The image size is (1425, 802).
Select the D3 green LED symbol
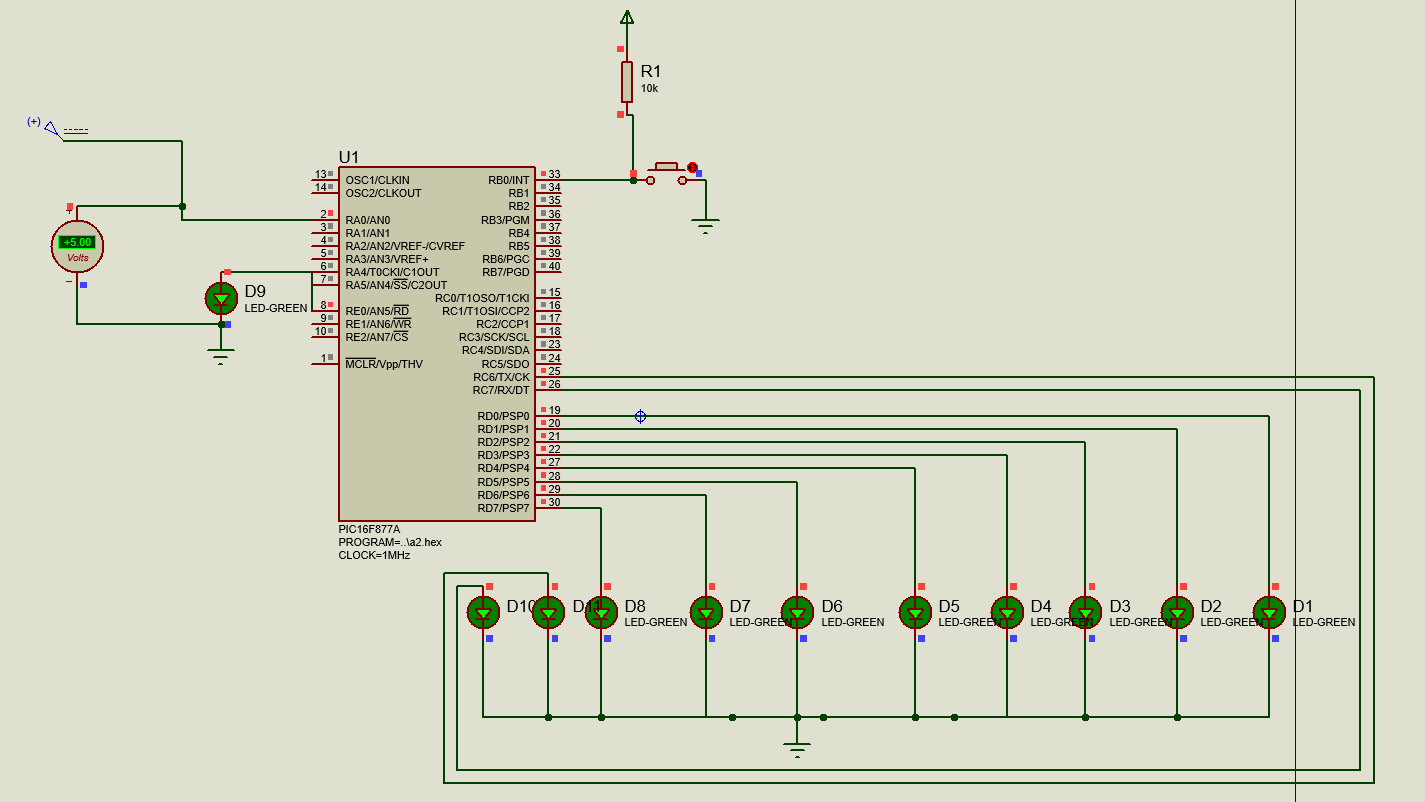point(1086,612)
